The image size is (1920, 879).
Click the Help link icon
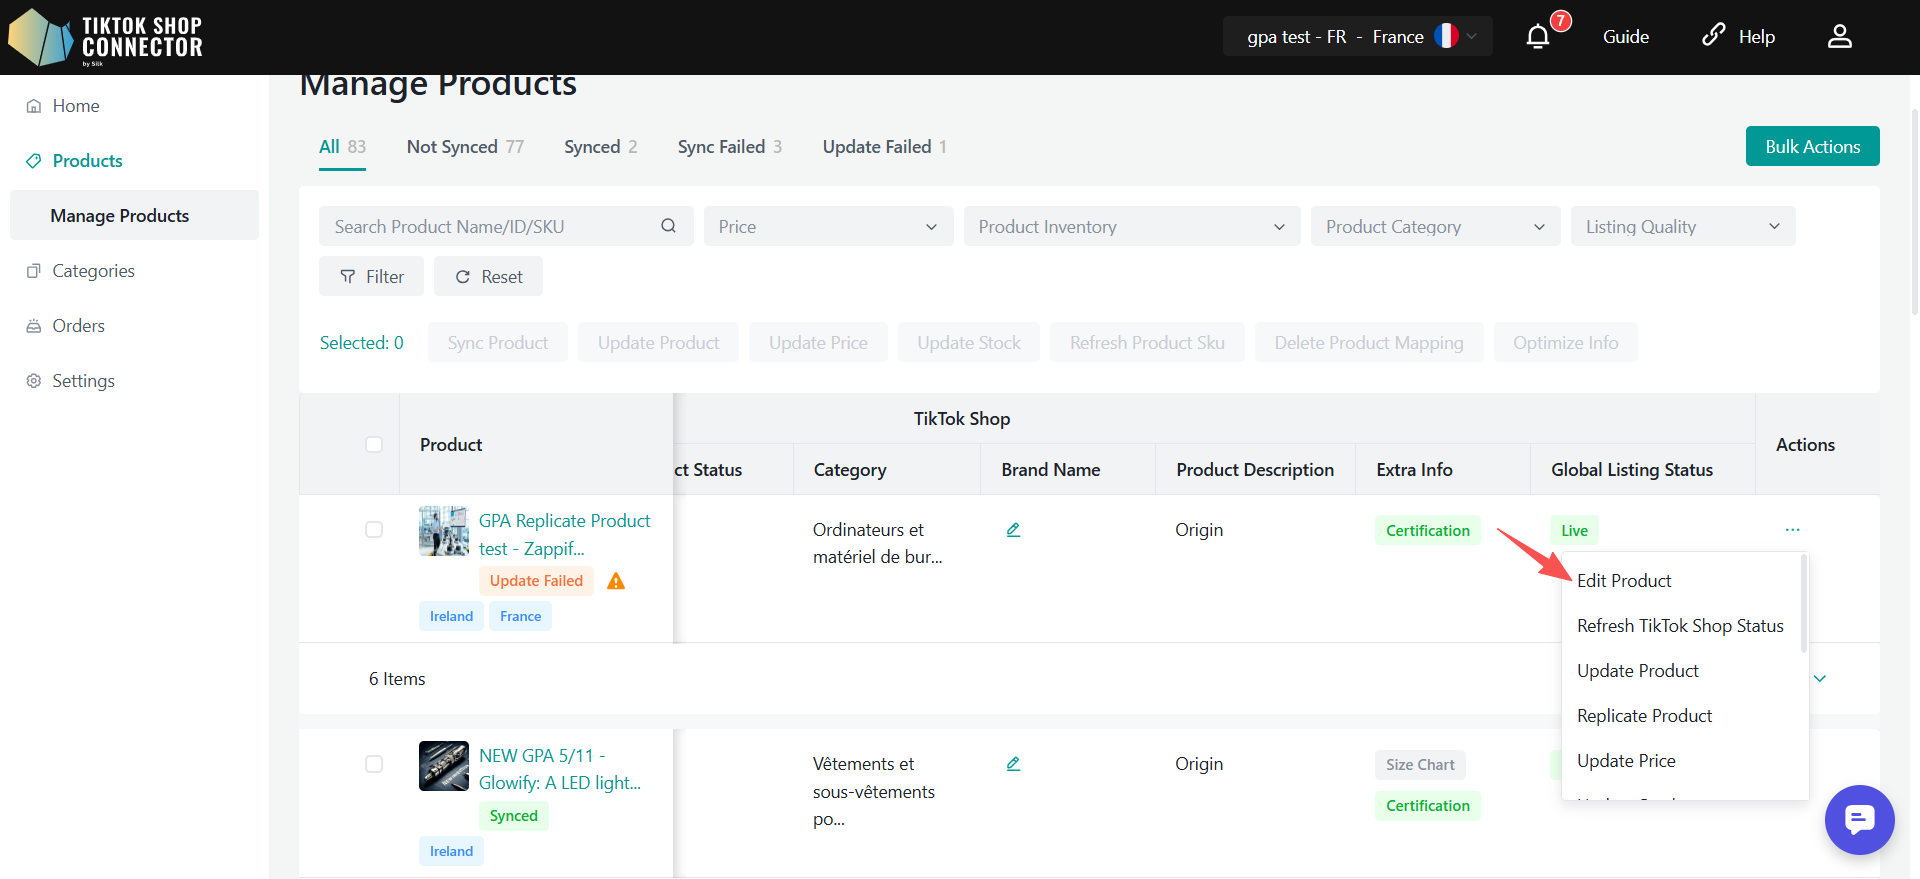[x=1713, y=35]
